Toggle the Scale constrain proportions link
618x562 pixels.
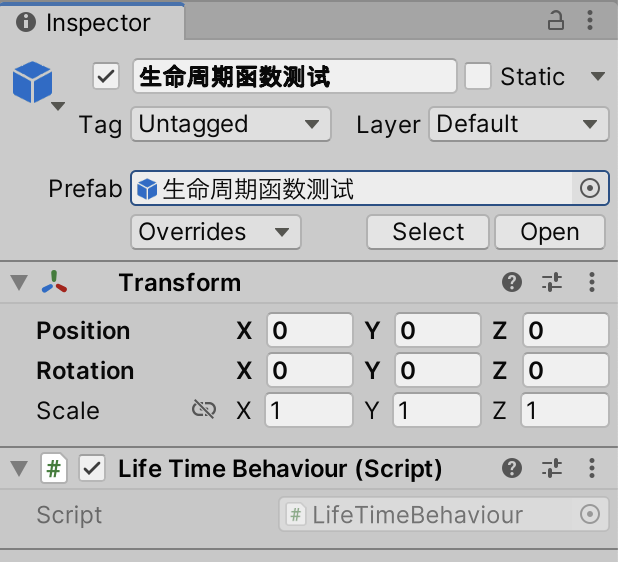pyautogui.click(x=204, y=410)
